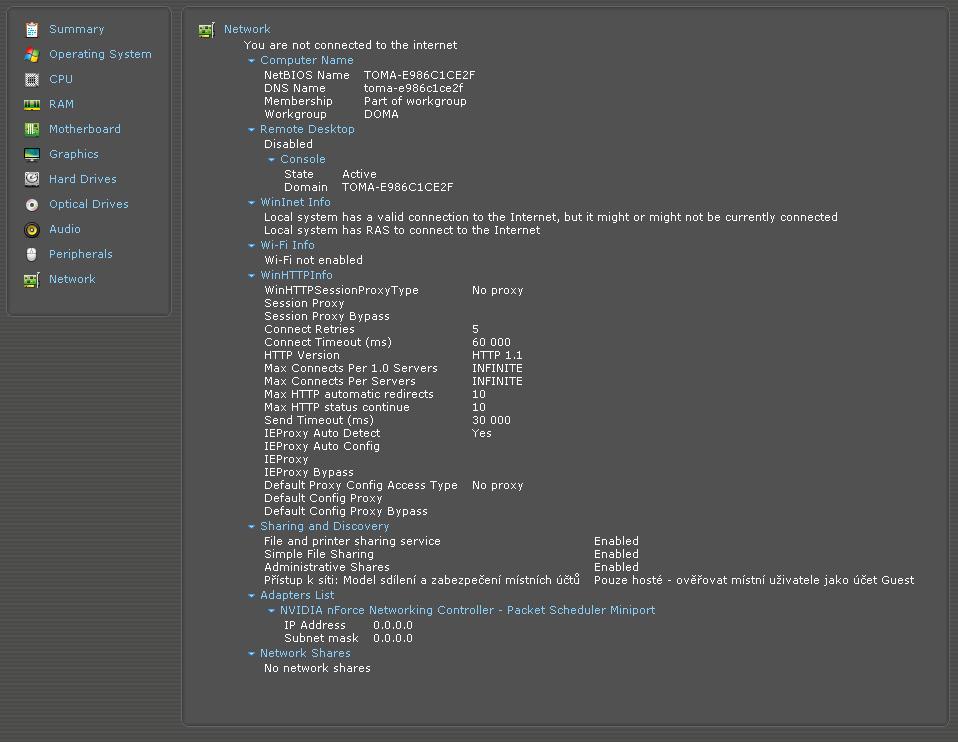Click the Summary icon in sidebar

[32, 30]
